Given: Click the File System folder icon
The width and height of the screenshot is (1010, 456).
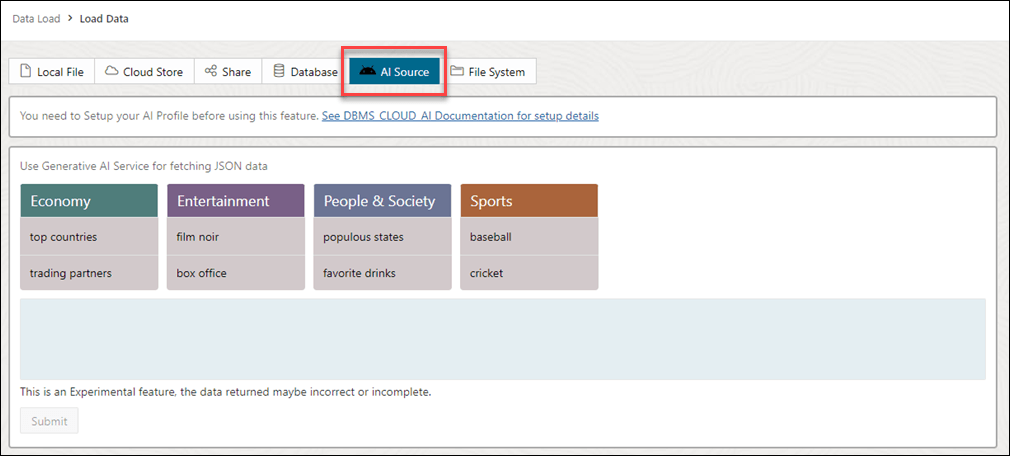Looking at the screenshot, I should coord(457,72).
